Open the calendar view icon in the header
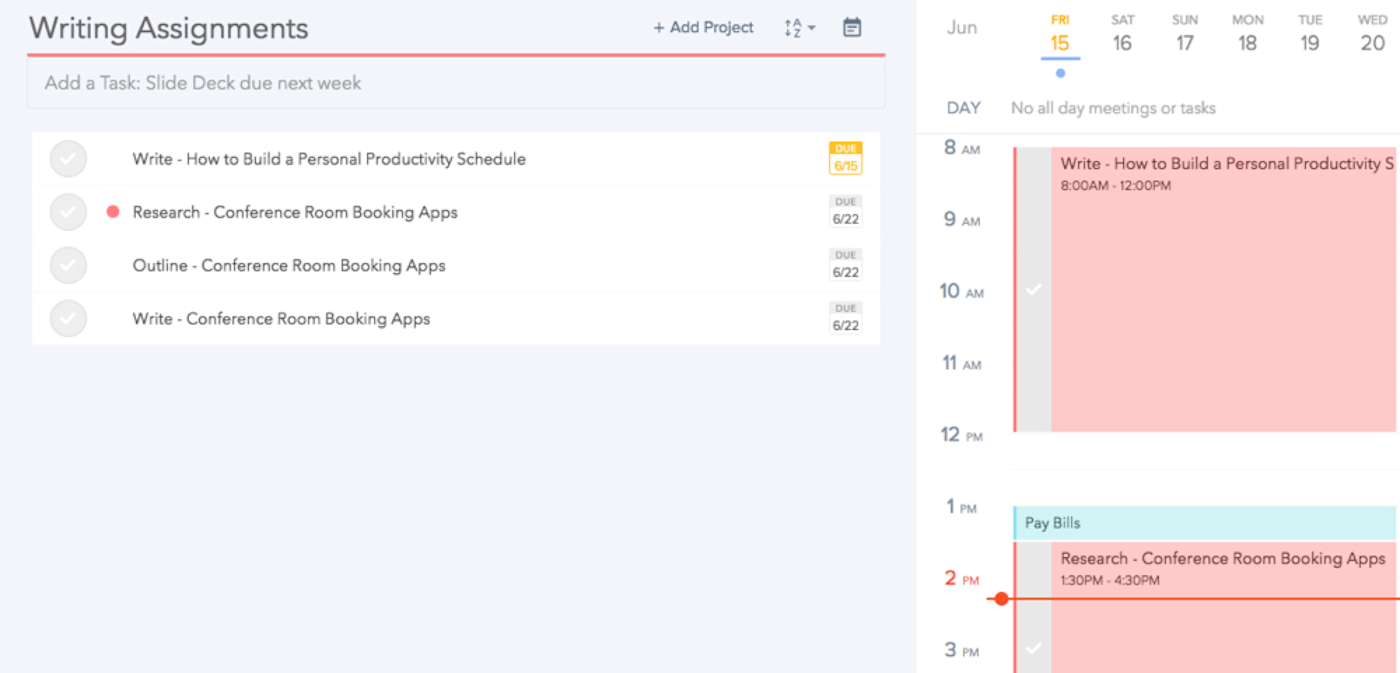Screen dimensions: 1400x673 pyautogui.click(x=852, y=28)
